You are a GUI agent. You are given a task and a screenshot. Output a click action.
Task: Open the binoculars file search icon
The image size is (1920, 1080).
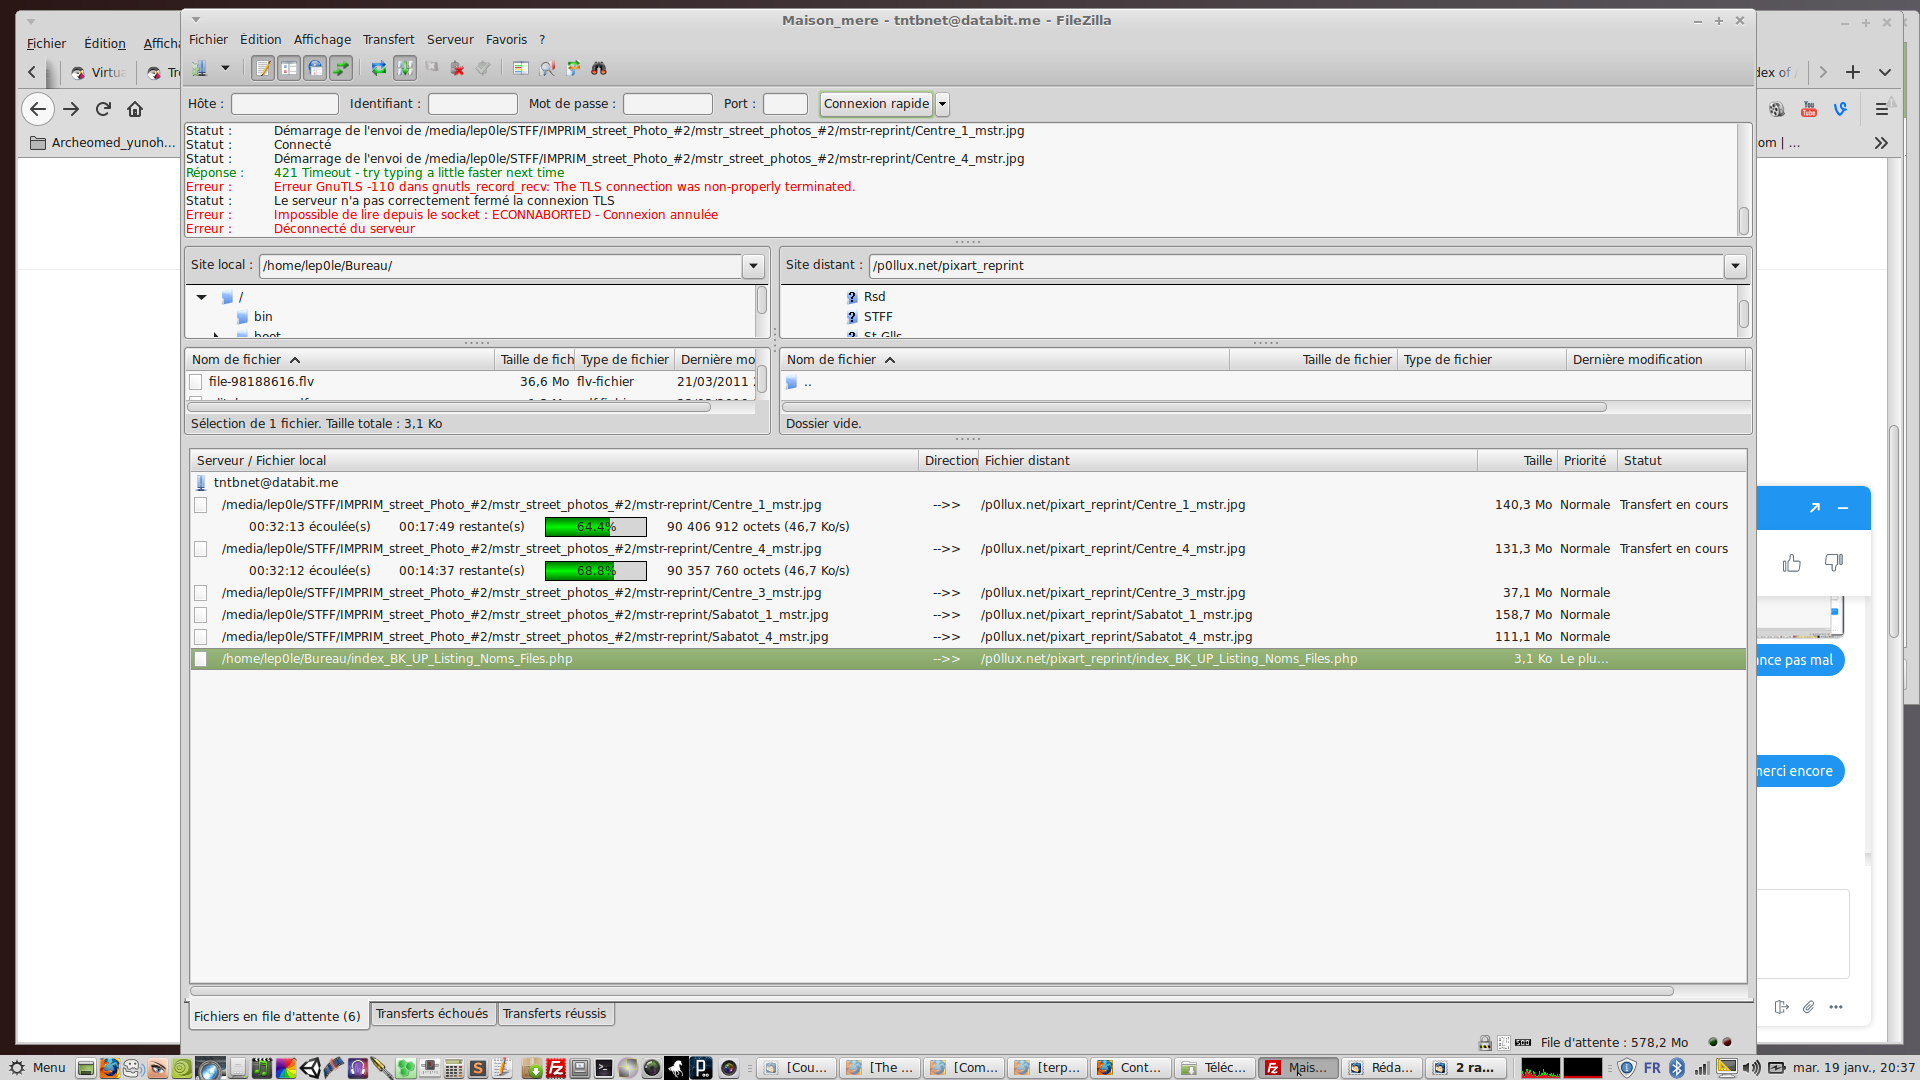coord(599,68)
